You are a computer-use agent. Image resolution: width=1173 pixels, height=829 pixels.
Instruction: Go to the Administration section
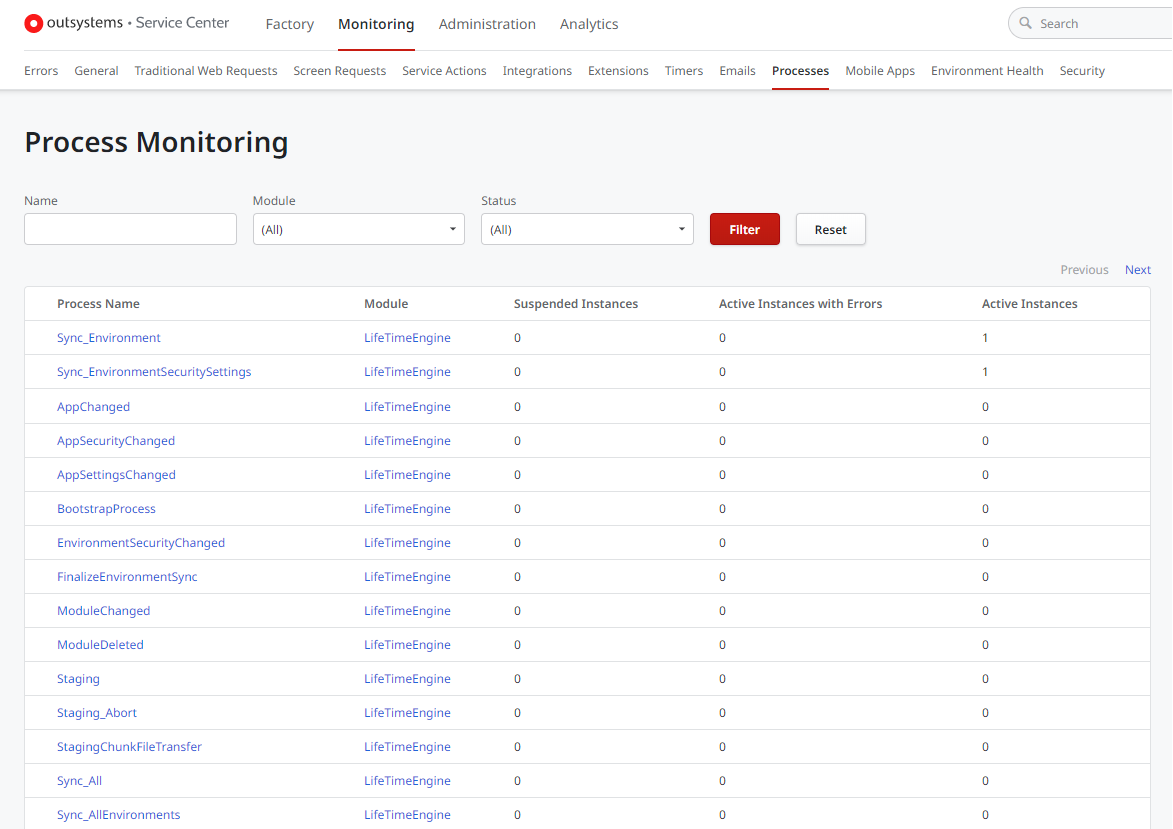pyautogui.click(x=487, y=24)
